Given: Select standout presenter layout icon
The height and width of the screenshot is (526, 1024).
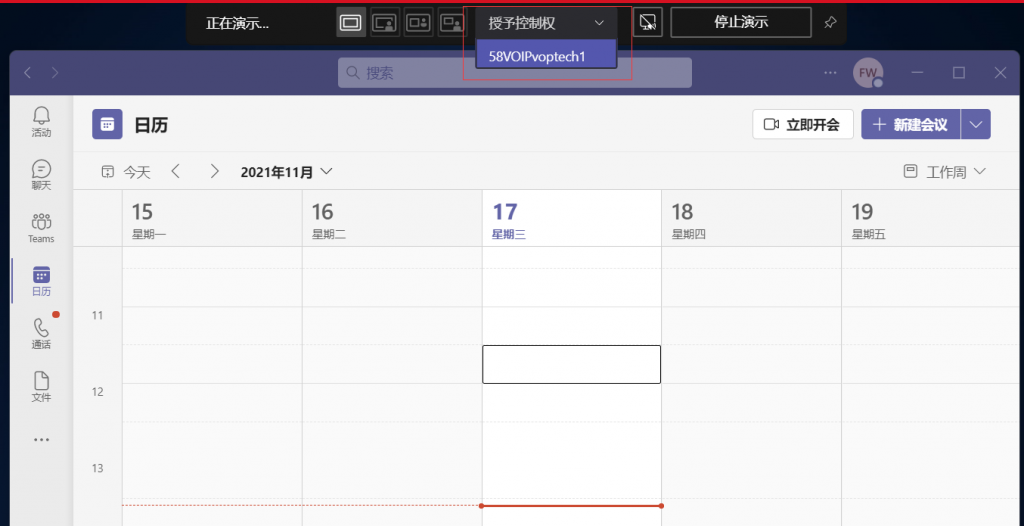Looking at the screenshot, I should click(385, 23).
